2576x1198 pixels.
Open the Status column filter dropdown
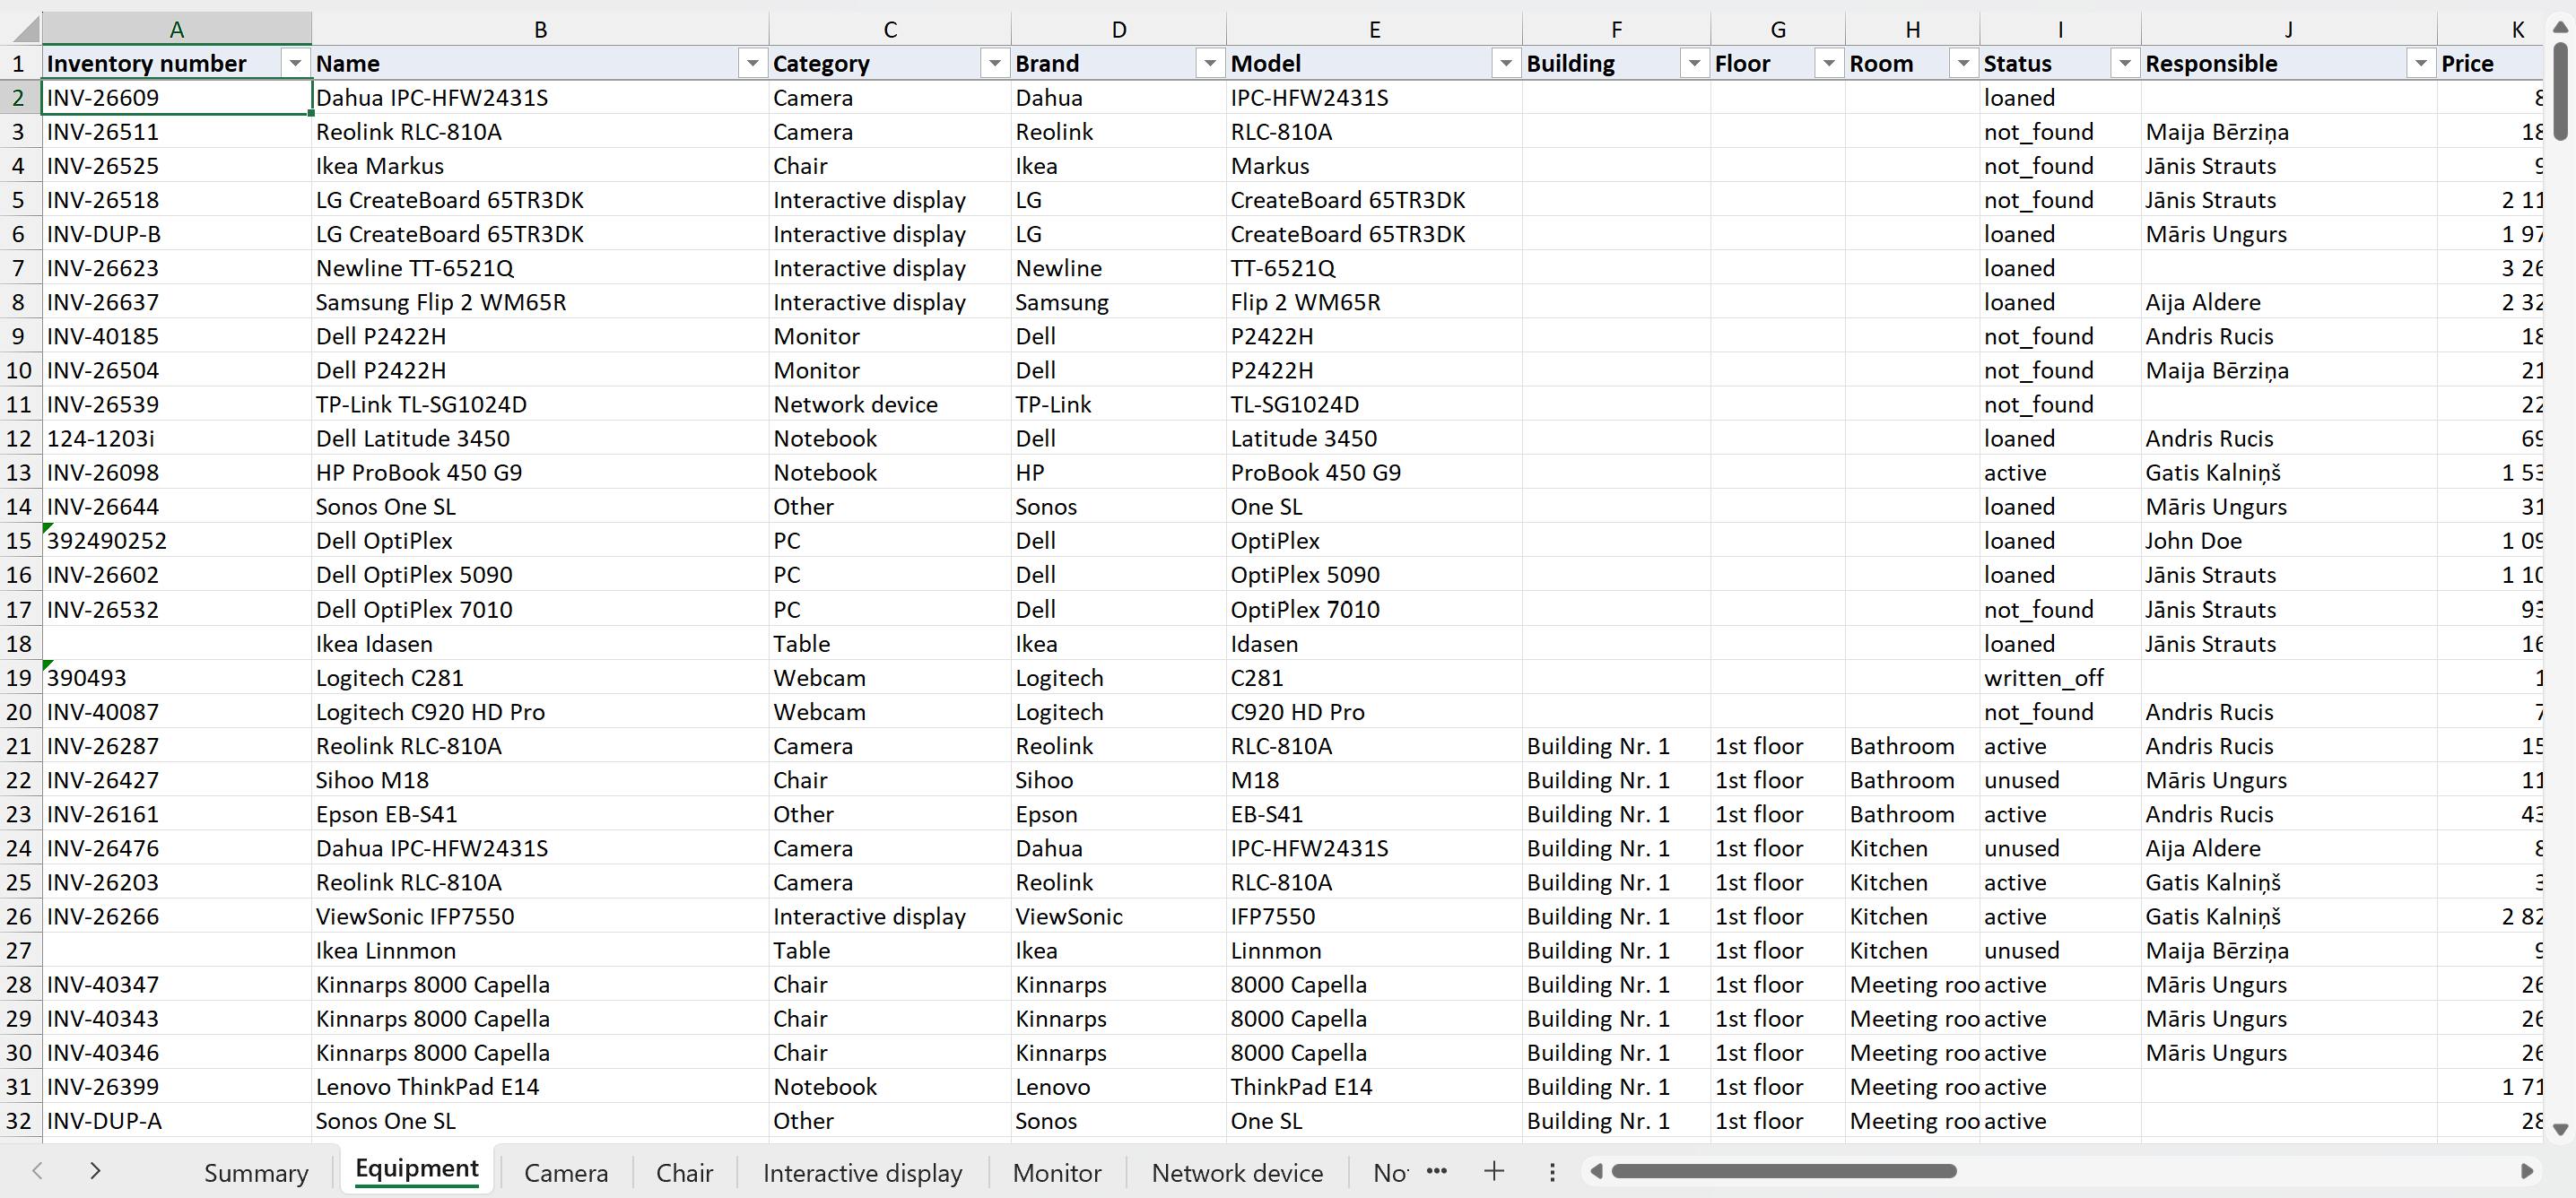[2124, 64]
